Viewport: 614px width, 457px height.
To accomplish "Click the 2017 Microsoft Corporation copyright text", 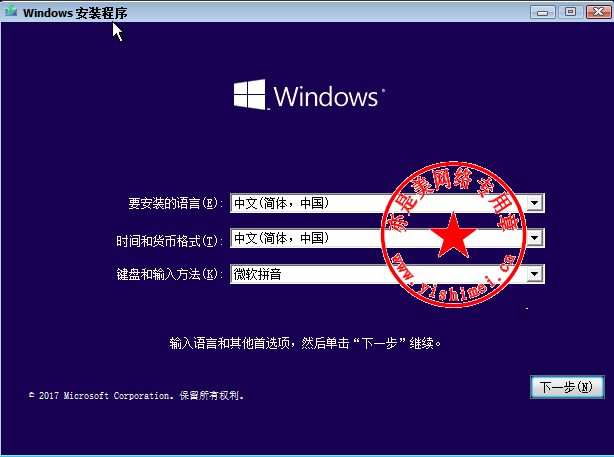I will pyautogui.click(x=136, y=396).
